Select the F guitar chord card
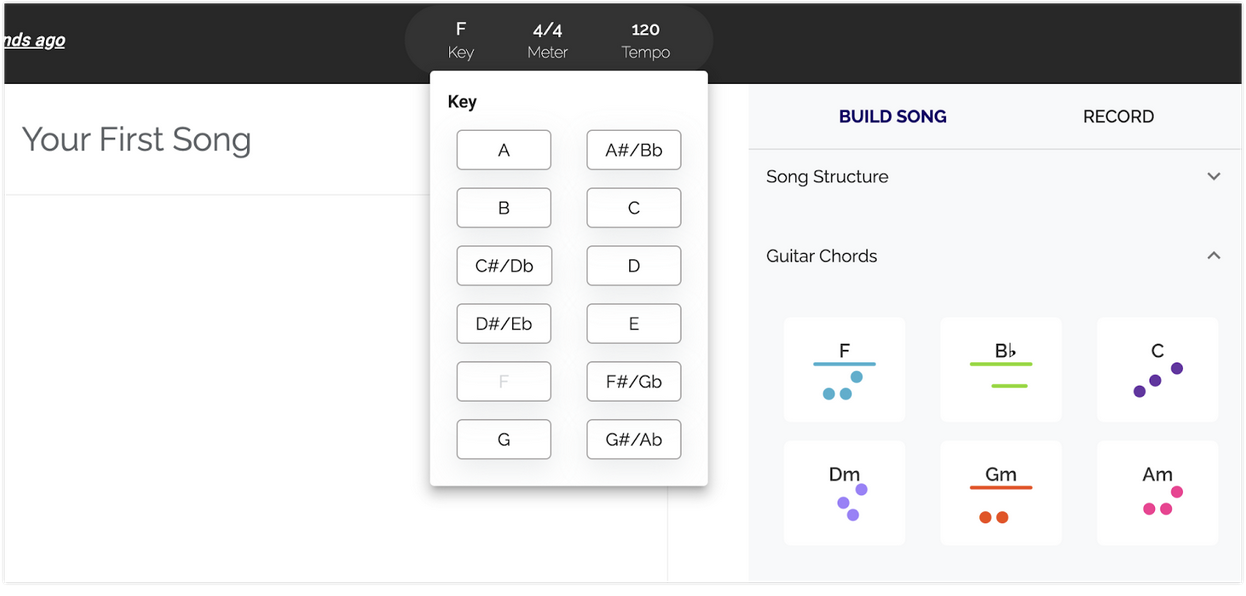 pyautogui.click(x=844, y=370)
